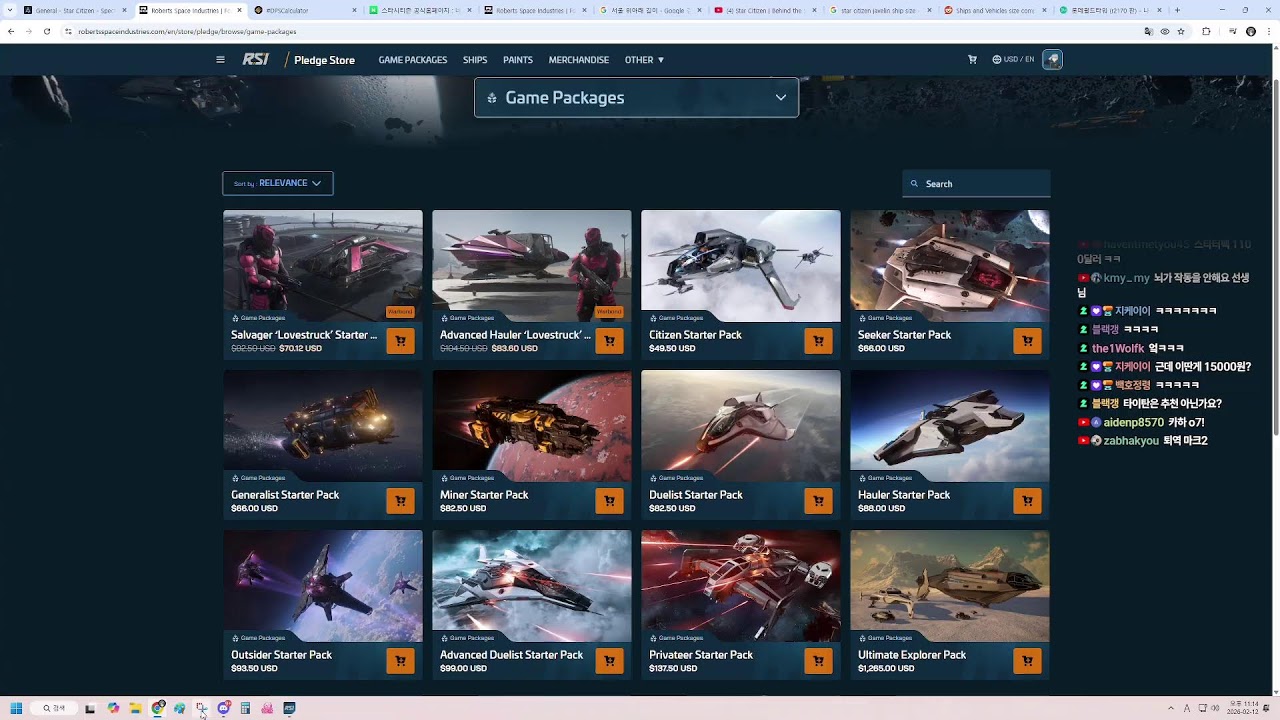Click chat username the1Wolfk
Image resolution: width=1280 pixels, height=720 pixels.
click(x=1118, y=348)
